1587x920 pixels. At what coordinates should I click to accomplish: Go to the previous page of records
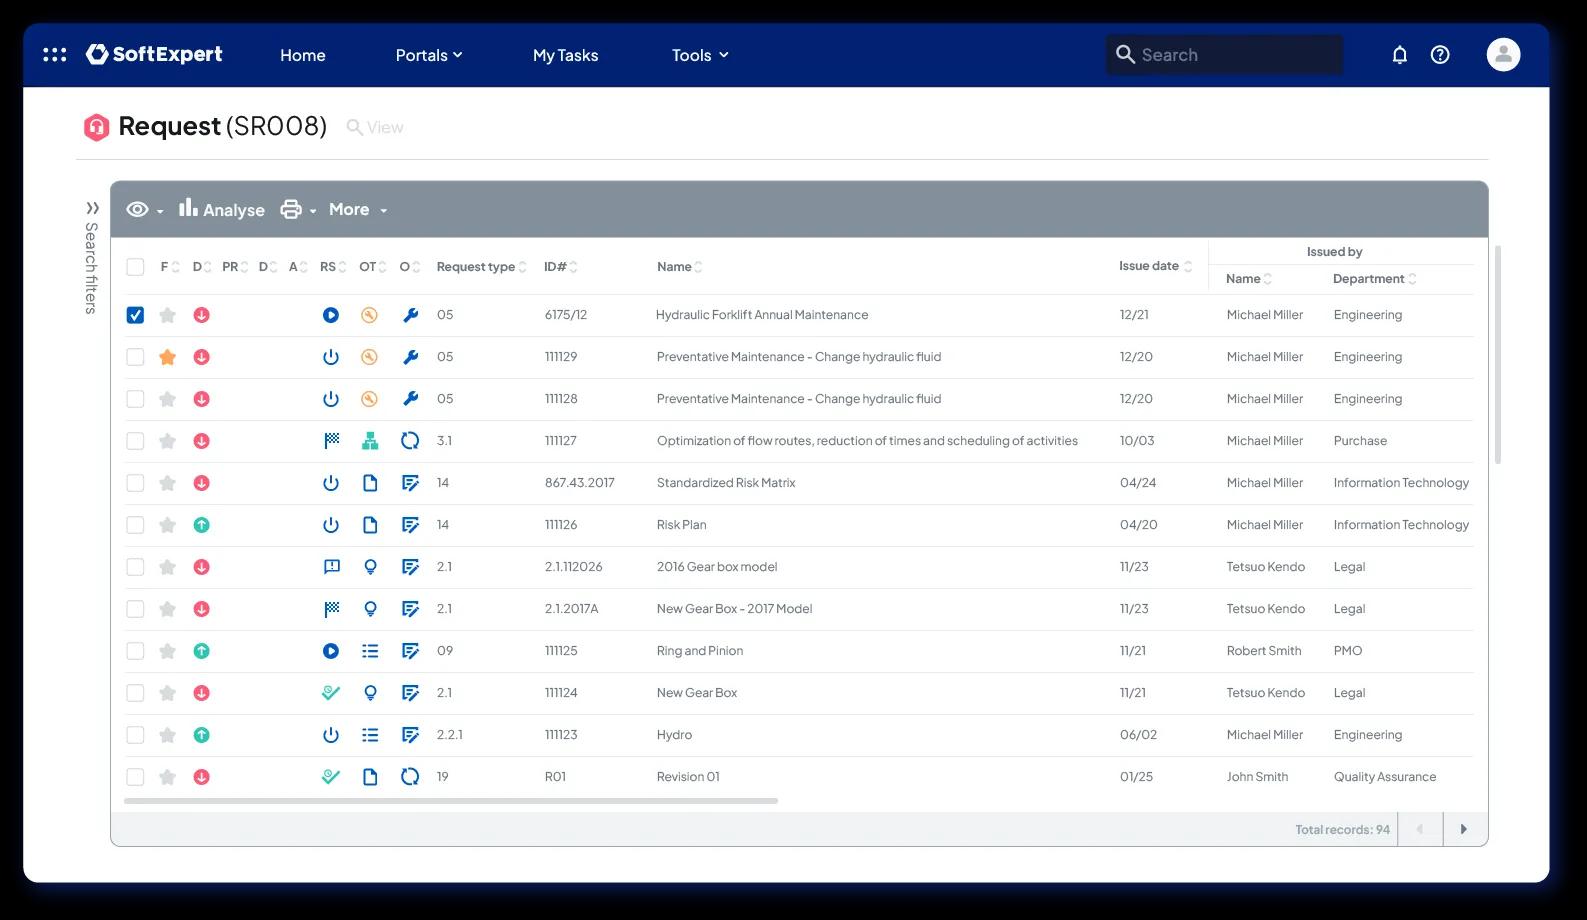(1420, 829)
